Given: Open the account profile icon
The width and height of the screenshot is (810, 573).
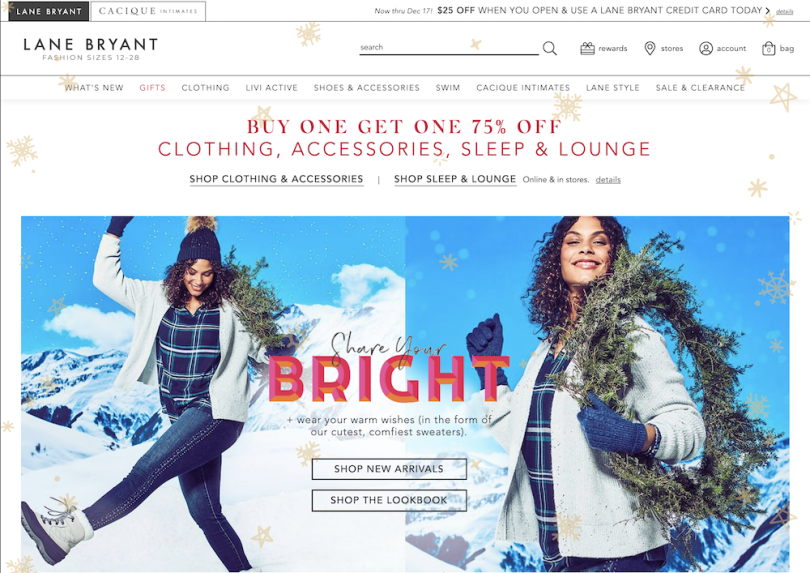Looking at the screenshot, I should [x=706, y=49].
